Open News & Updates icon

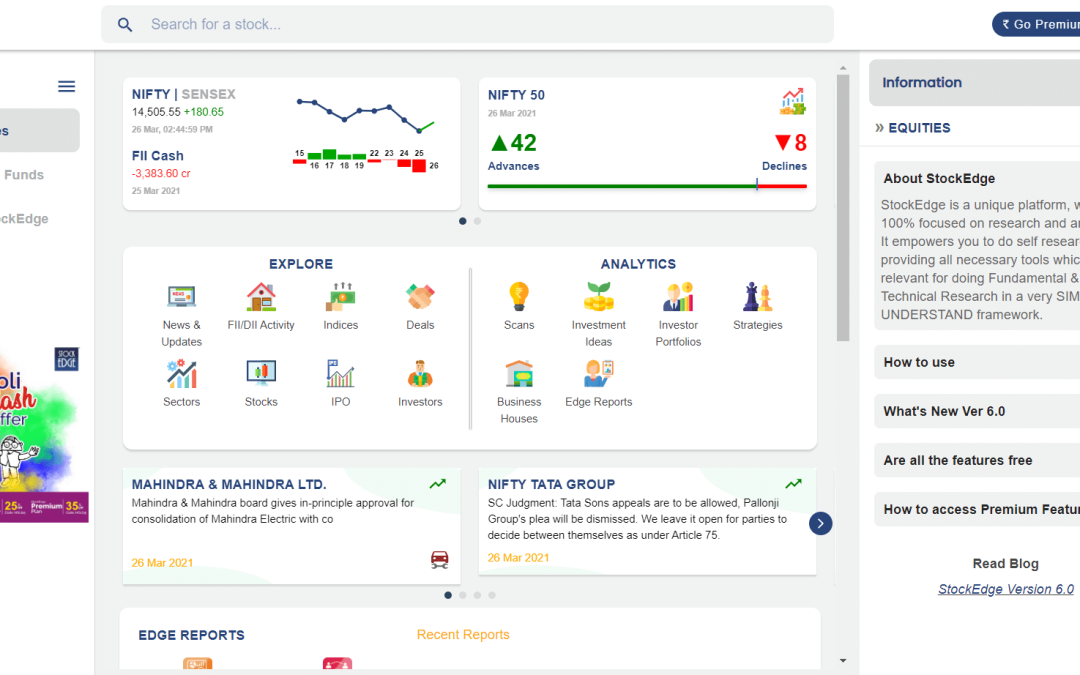pos(182,297)
